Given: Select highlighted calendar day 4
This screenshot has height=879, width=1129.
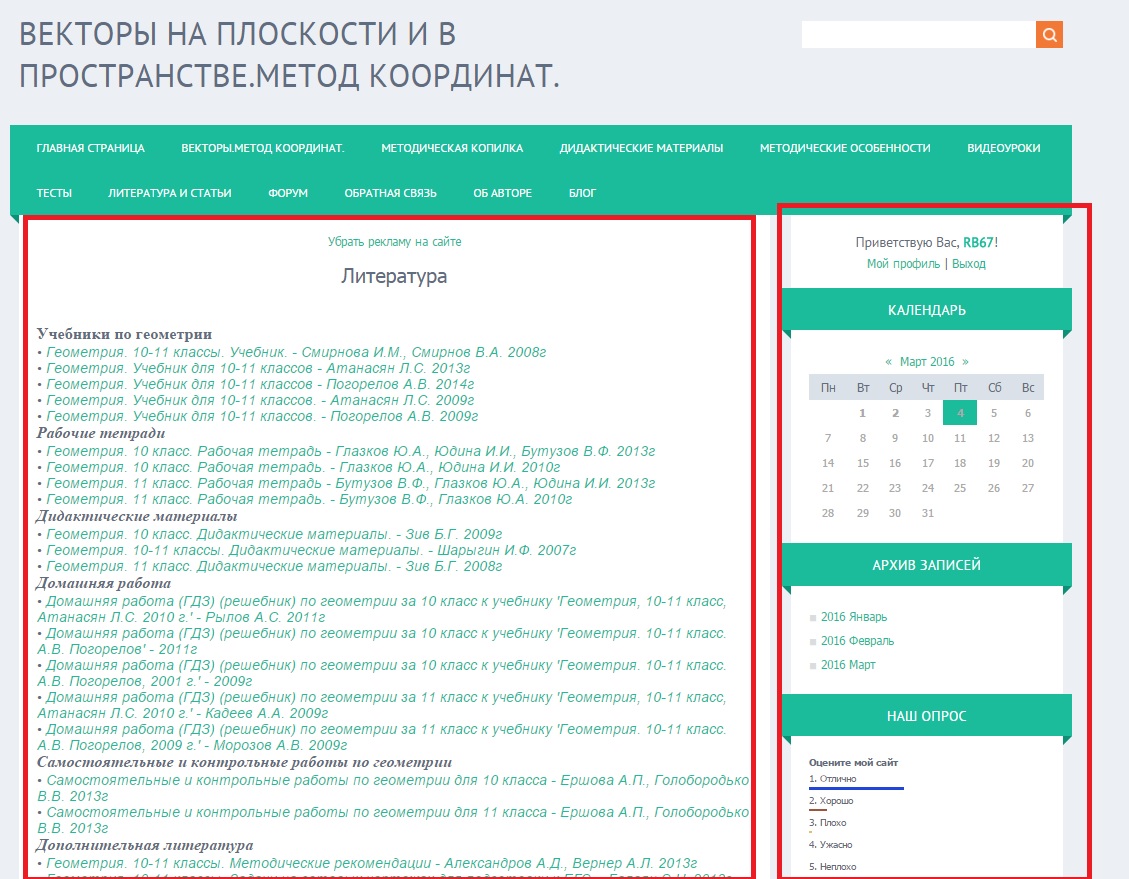Looking at the screenshot, I should click(960, 413).
